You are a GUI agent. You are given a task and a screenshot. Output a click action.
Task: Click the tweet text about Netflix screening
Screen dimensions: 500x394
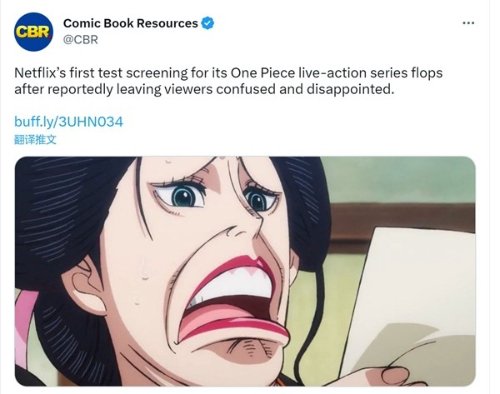[228, 81]
